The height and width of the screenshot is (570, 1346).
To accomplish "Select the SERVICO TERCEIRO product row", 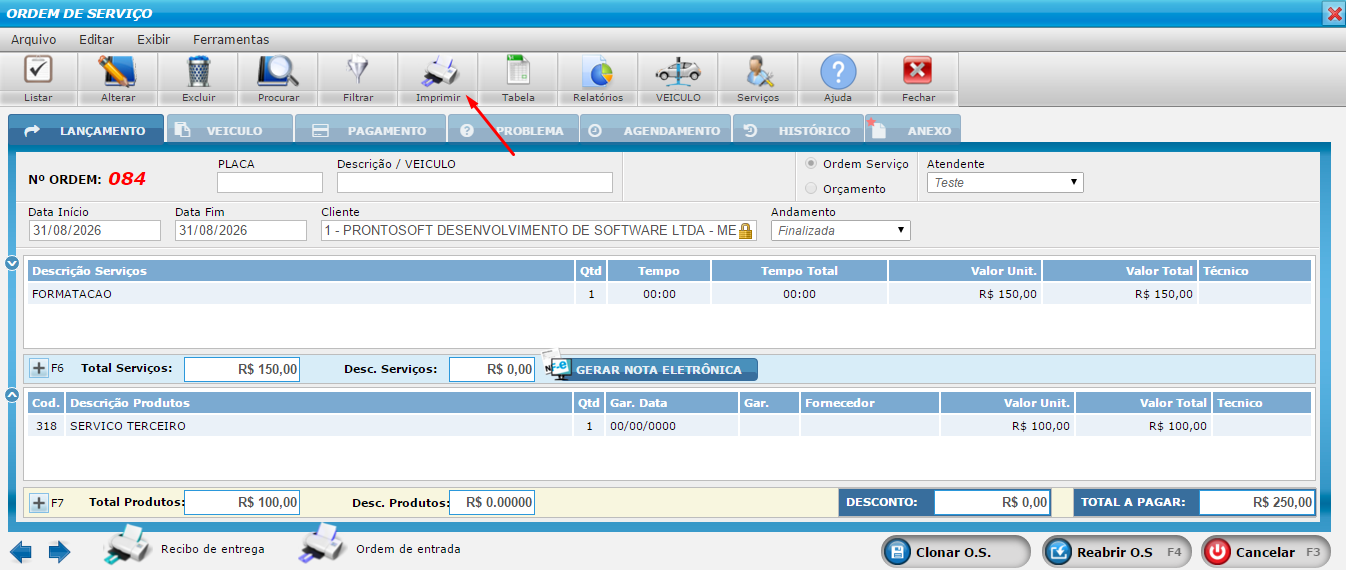I will point(669,426).
